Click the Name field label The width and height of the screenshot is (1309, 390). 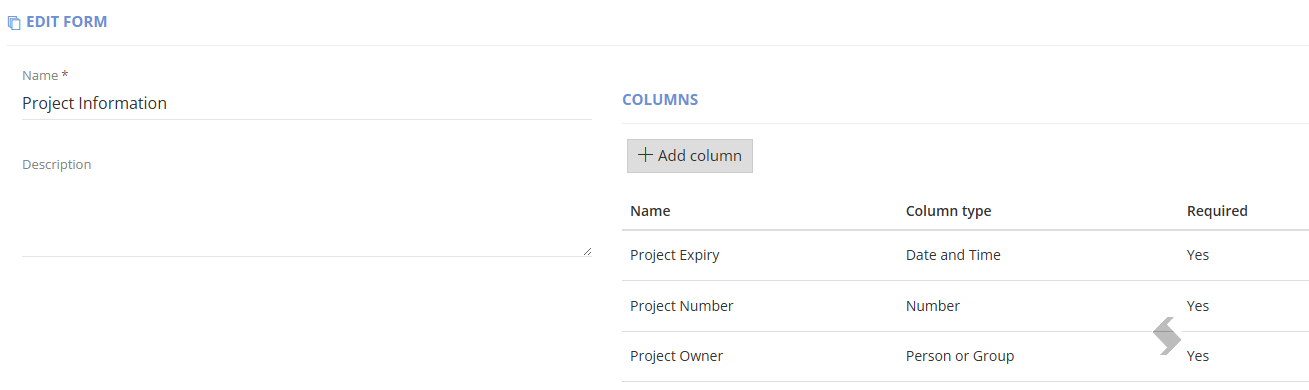[45, 75]
